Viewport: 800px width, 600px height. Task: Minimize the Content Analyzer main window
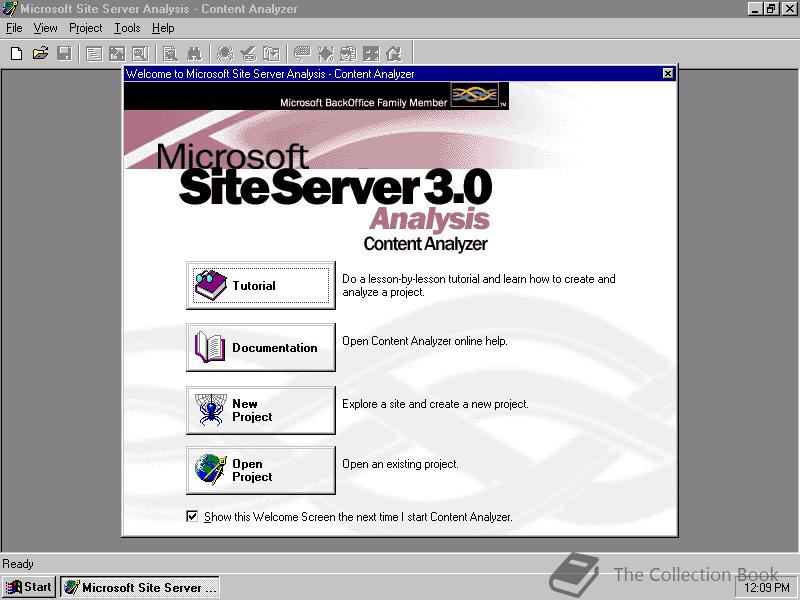(x=756, y=9)
